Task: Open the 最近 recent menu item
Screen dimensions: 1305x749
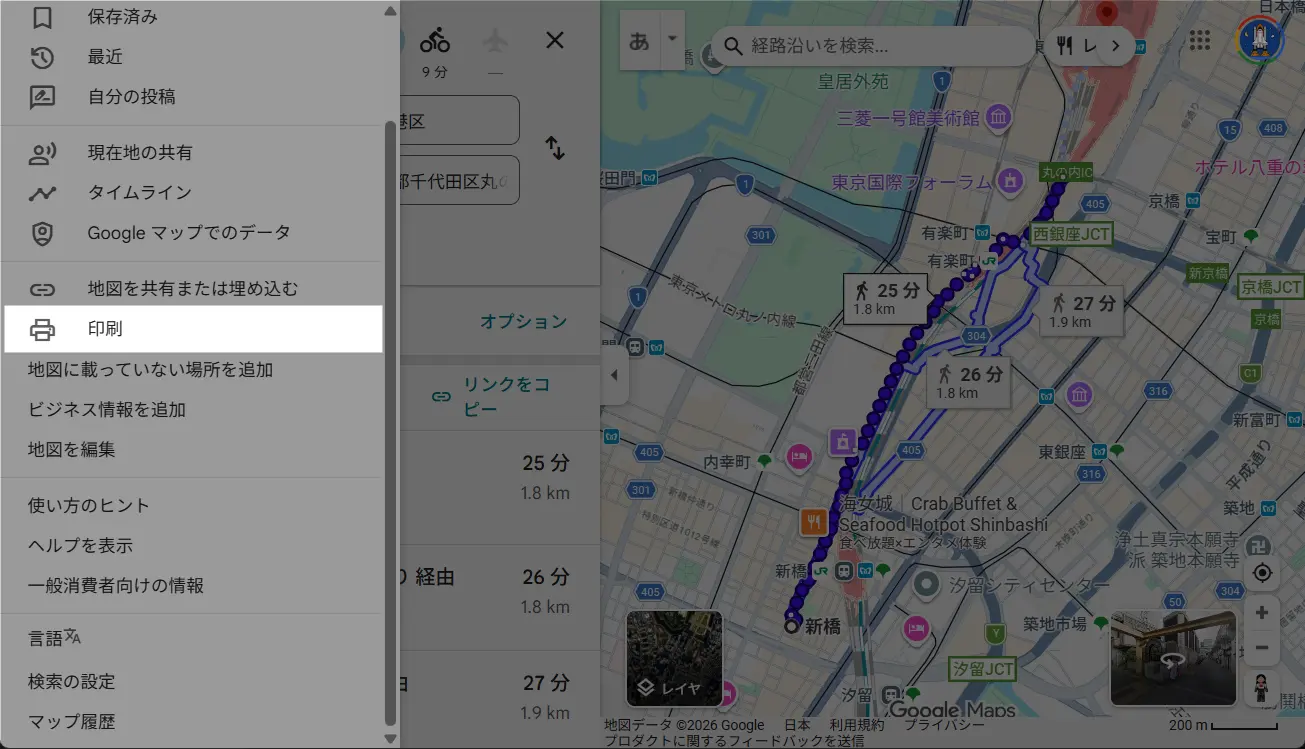Action: coord(192,57)
